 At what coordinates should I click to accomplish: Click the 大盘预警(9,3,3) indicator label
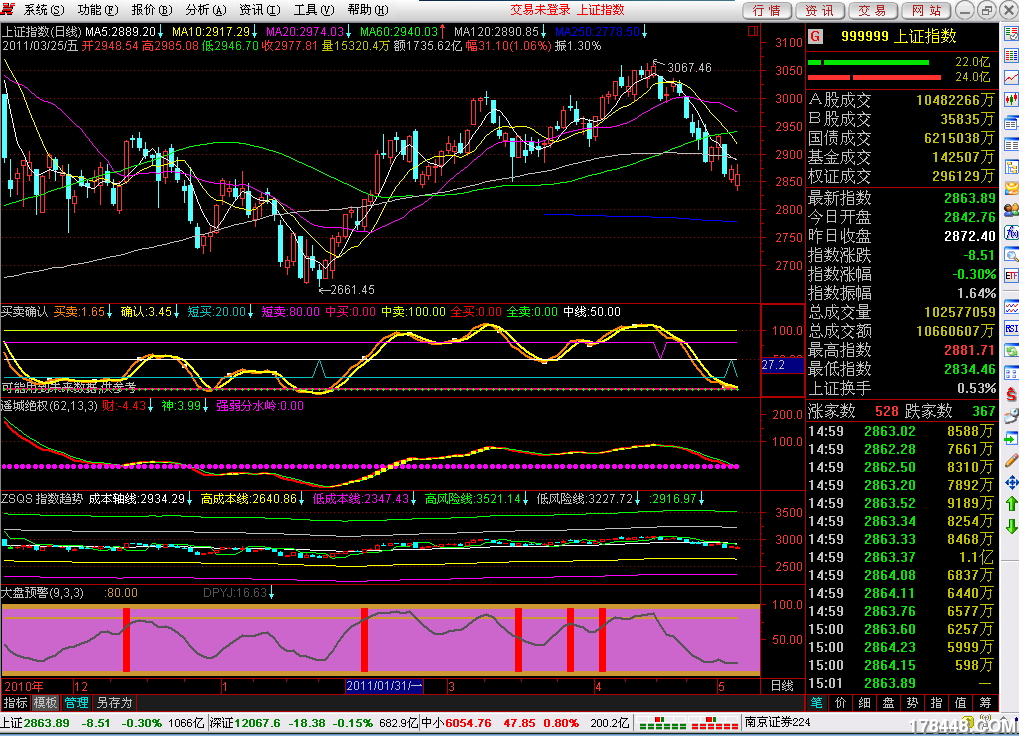pos(43,593)
